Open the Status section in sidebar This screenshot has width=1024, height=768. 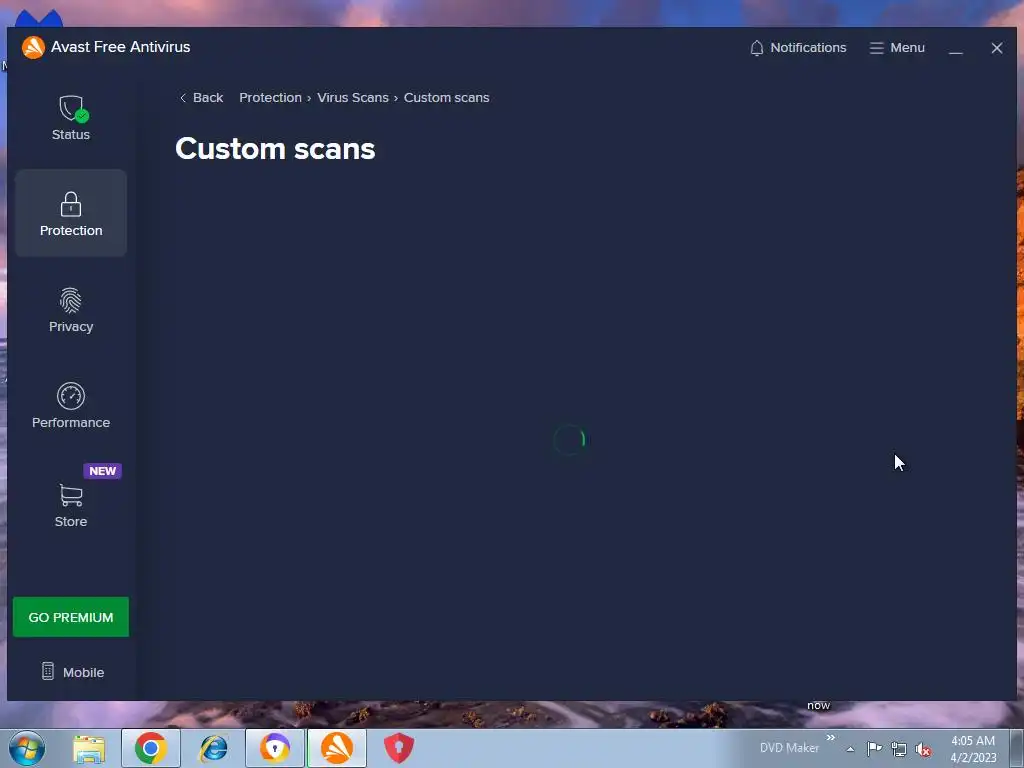pyautogui.click(x=71, y=118)
